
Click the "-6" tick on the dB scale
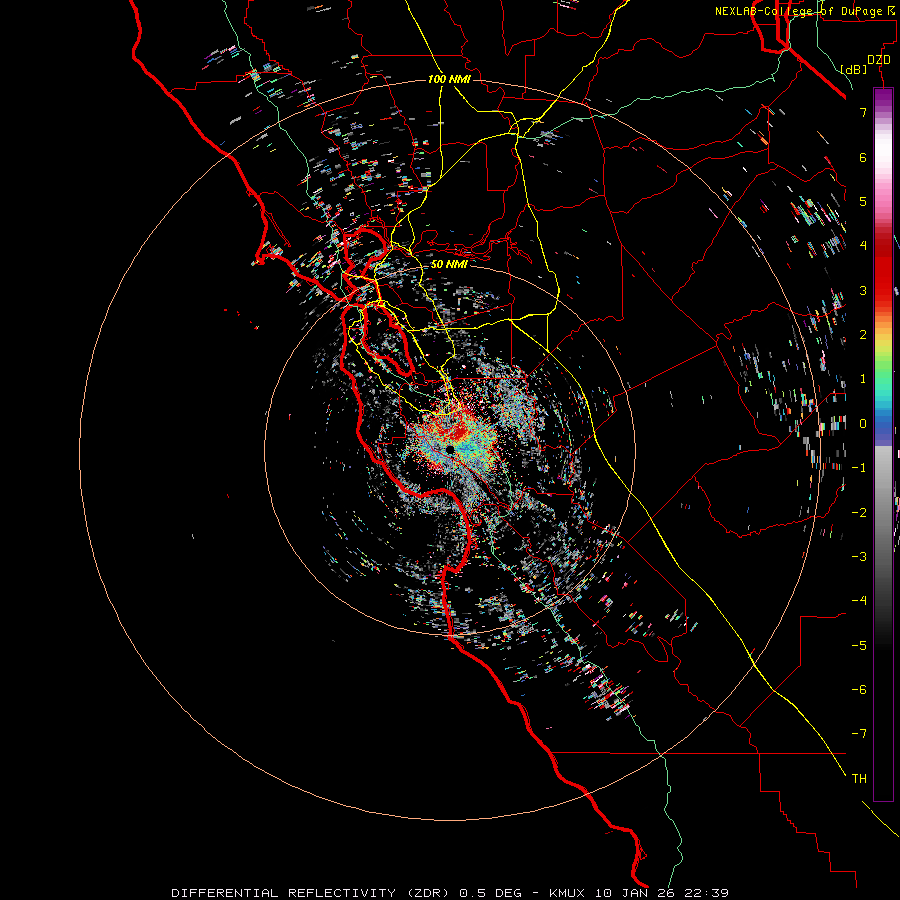pyautogui.click(x=859, y=690)
